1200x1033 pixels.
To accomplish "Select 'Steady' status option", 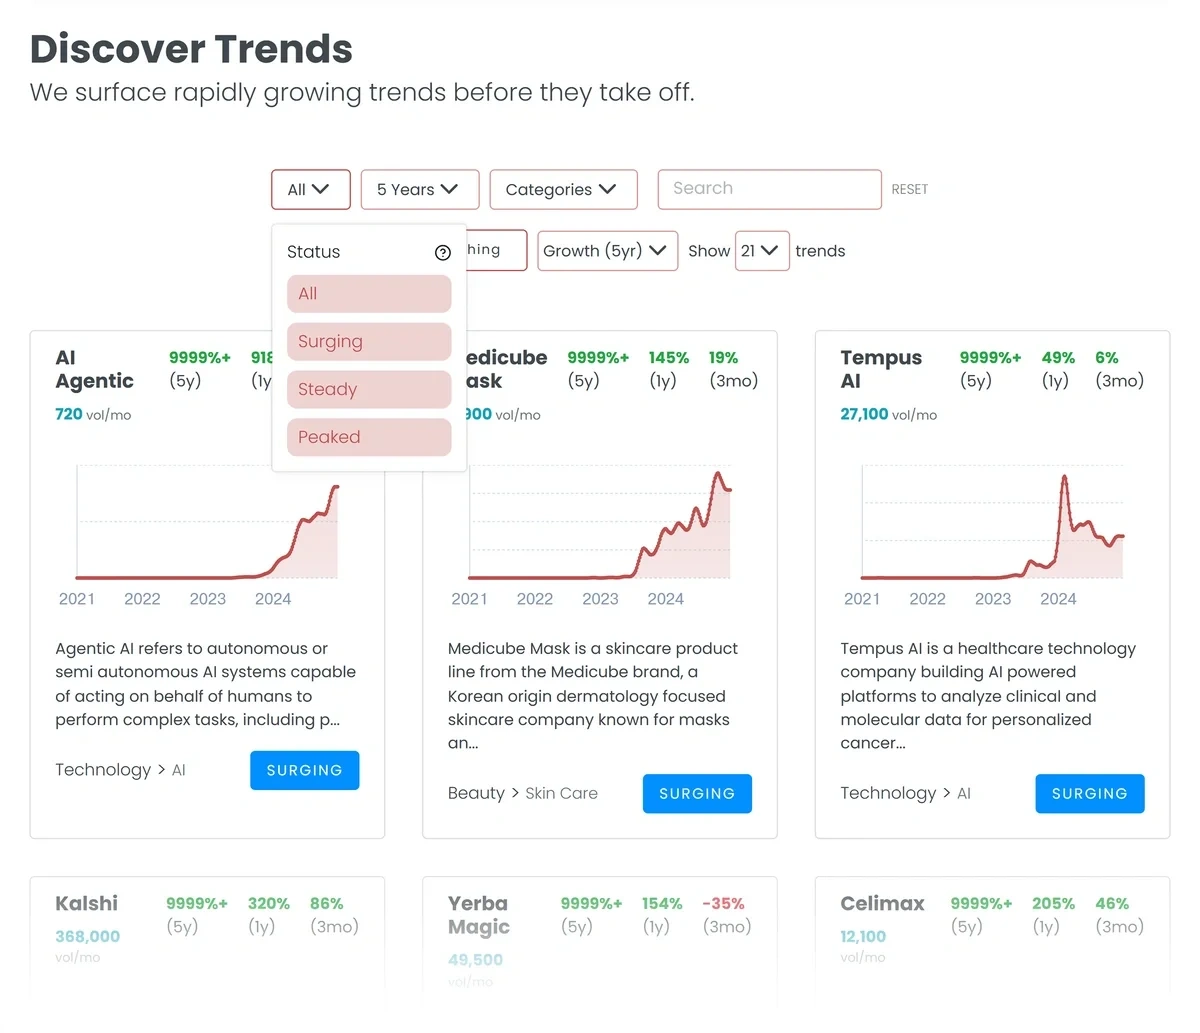I will click(x=368, y=389).
